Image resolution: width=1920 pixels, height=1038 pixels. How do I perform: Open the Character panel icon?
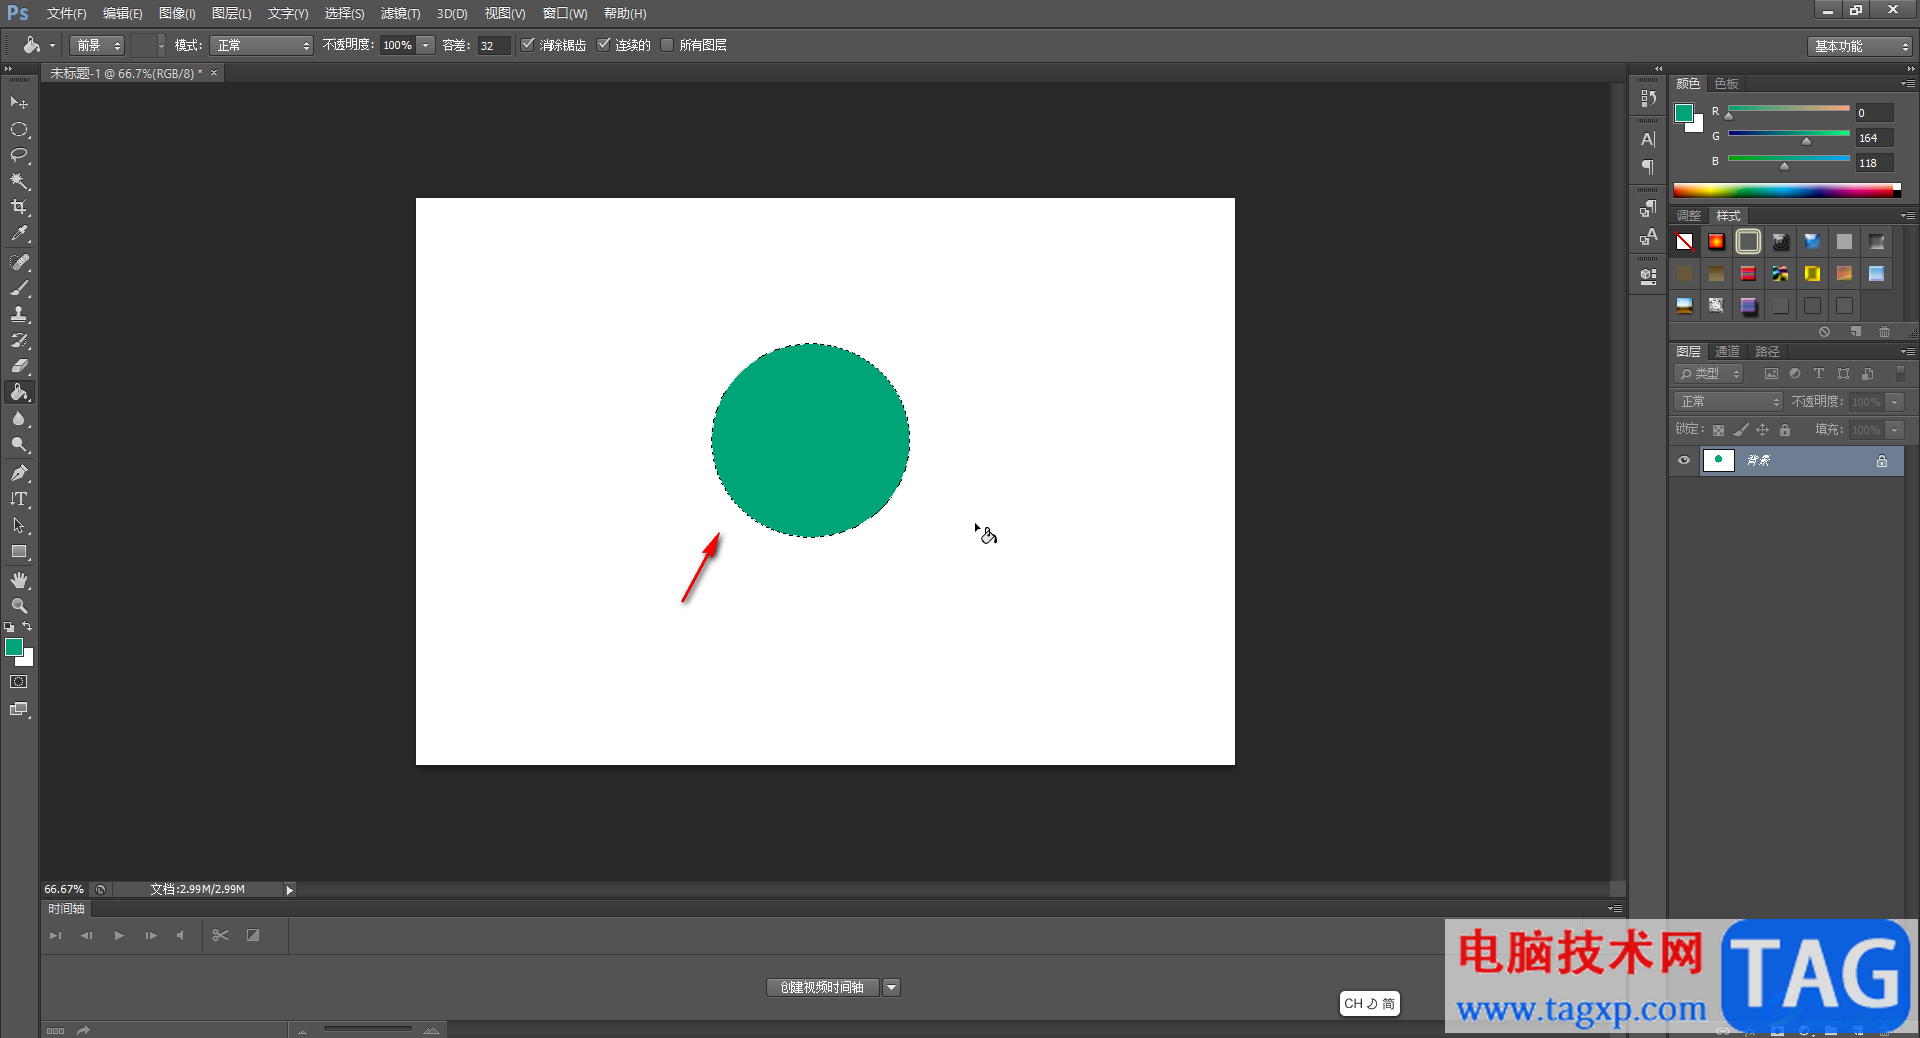(1648, 139)
